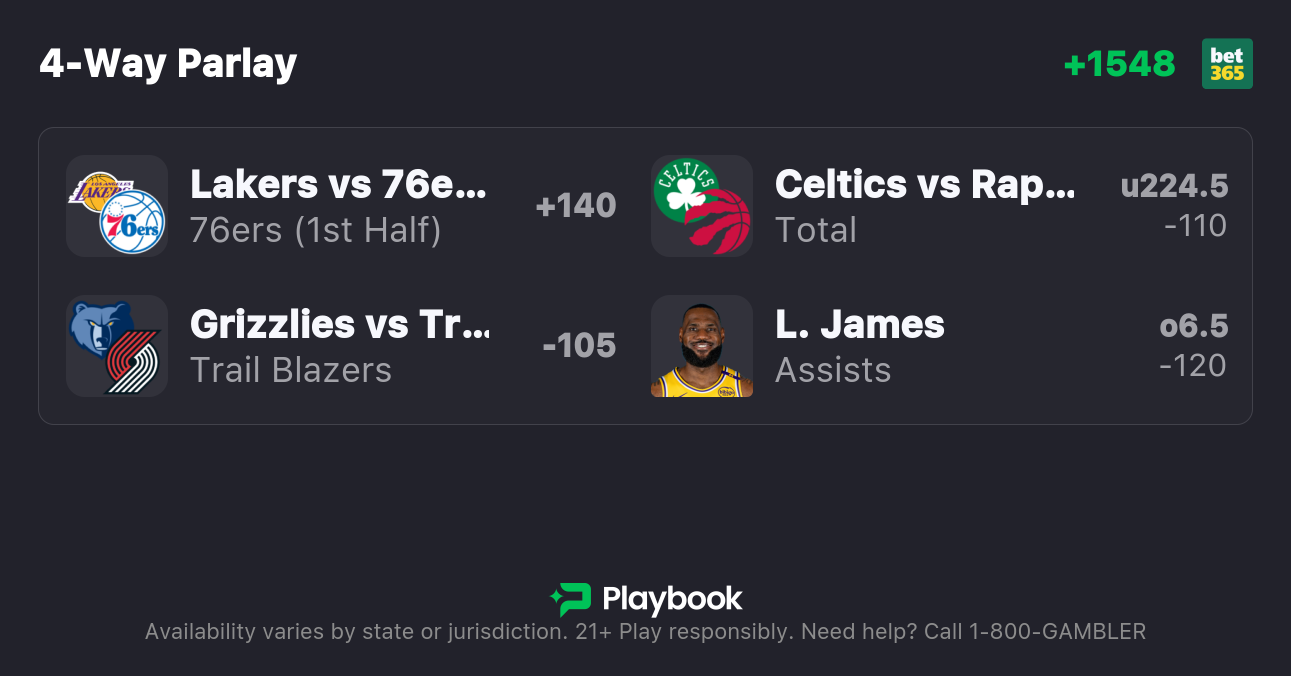Click the +1548 parlay odds
This screenshot has height=676, width=1291.
tap(1119, 64)
